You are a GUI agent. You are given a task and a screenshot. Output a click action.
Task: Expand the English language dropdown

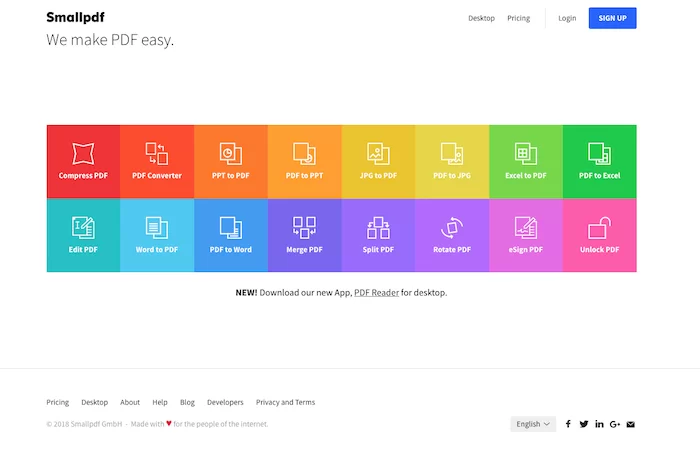533,424
